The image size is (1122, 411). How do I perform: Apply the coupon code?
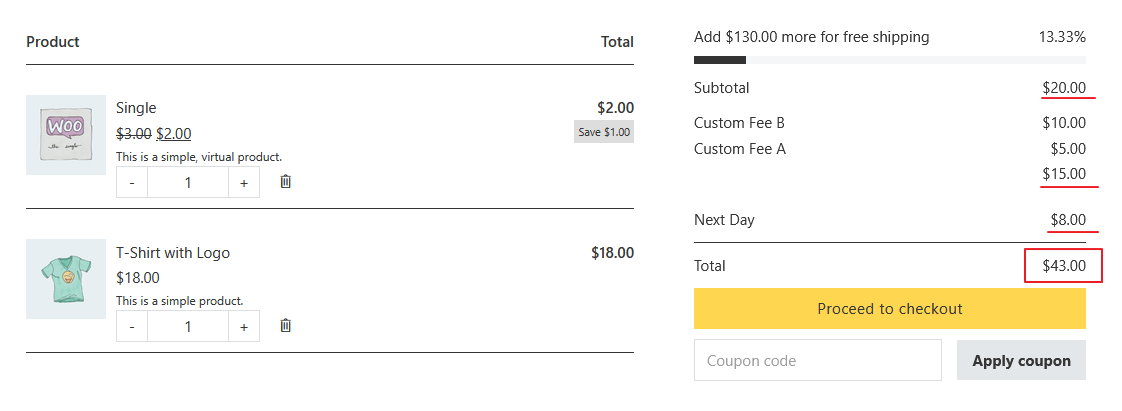[x=1021, y=360]
